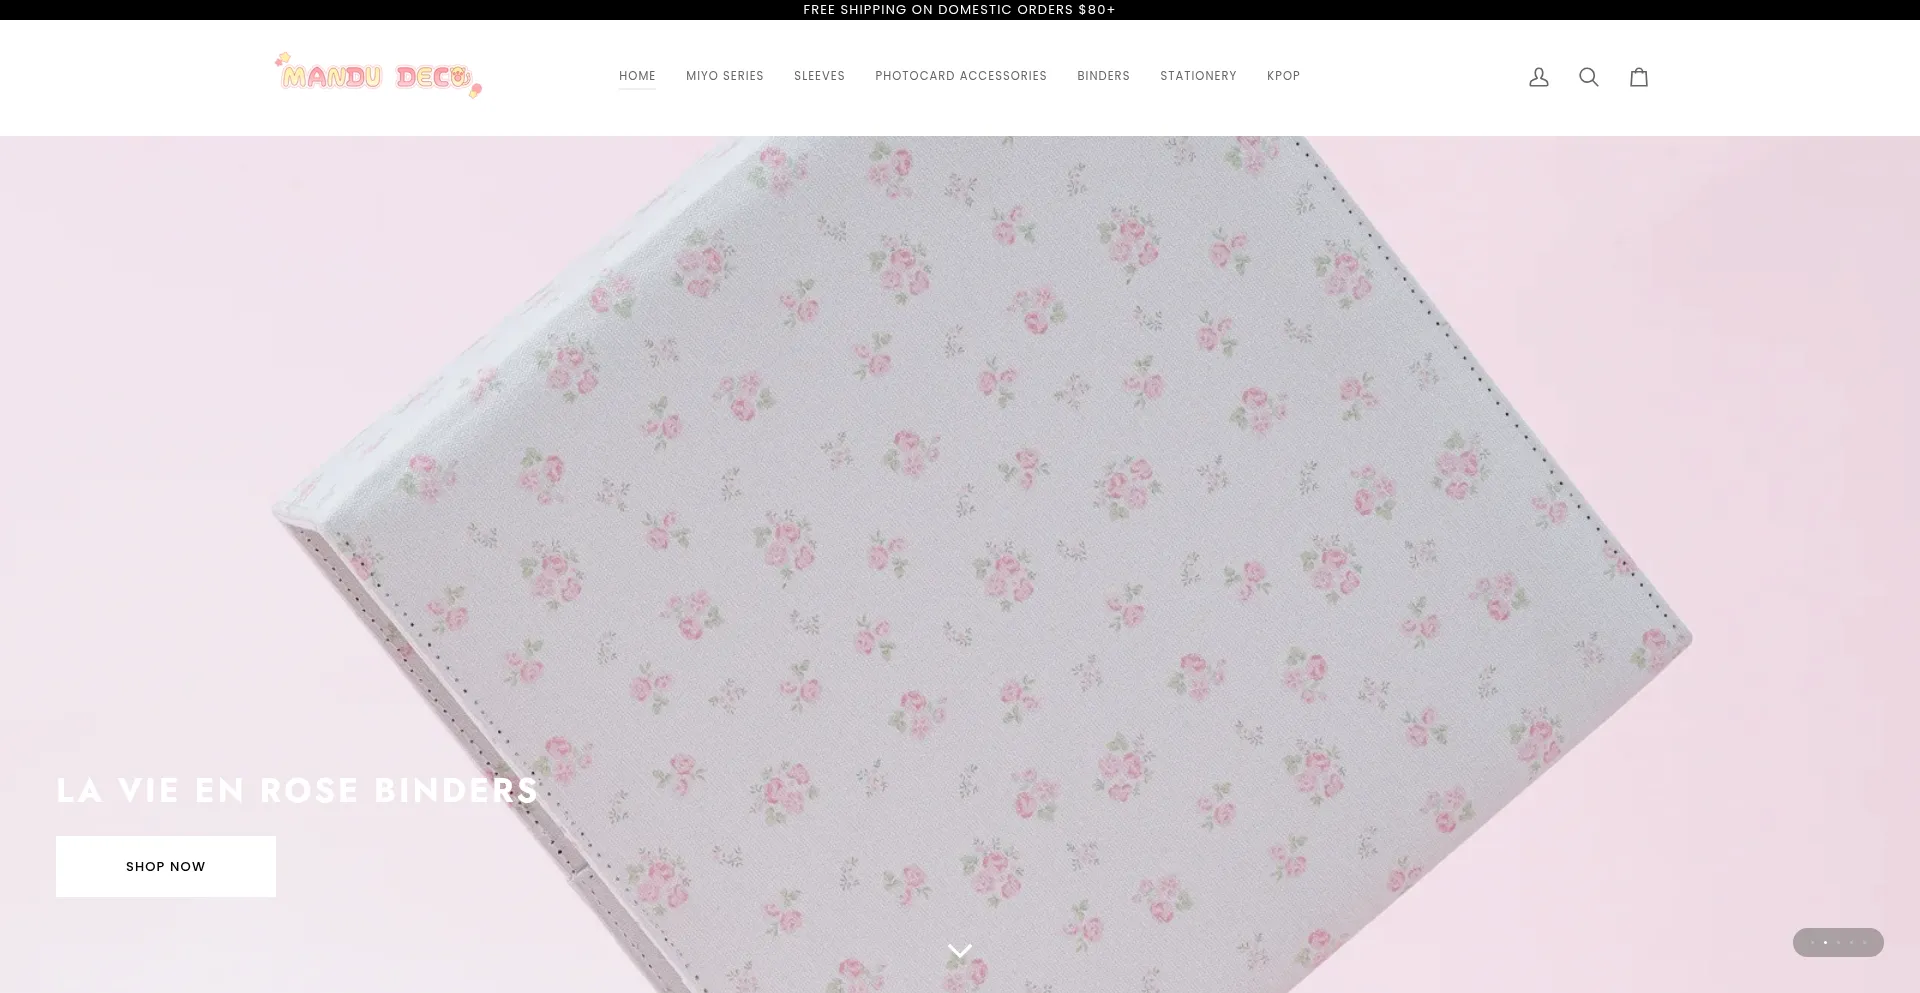
Task: Go to the last slideshow dot
Action: (x=1864, y=942)
